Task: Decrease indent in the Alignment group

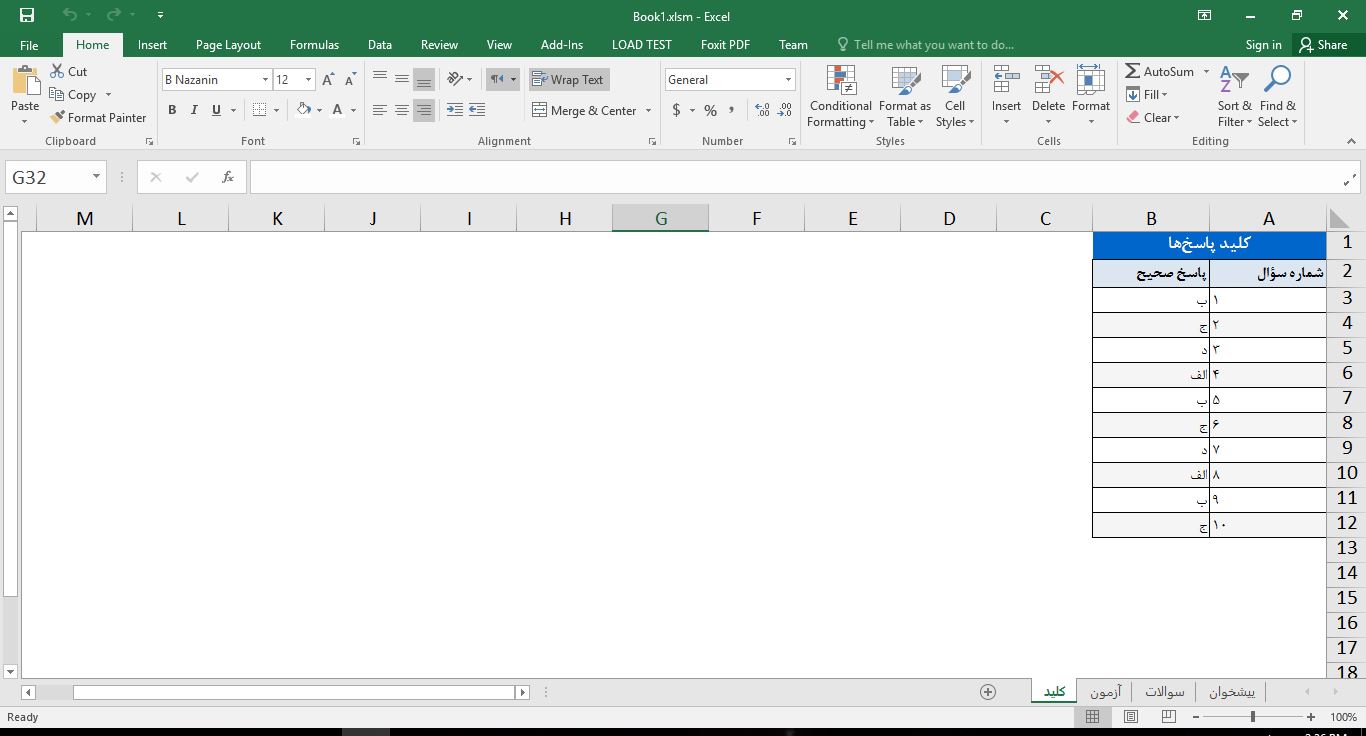Action: (455, 110)
